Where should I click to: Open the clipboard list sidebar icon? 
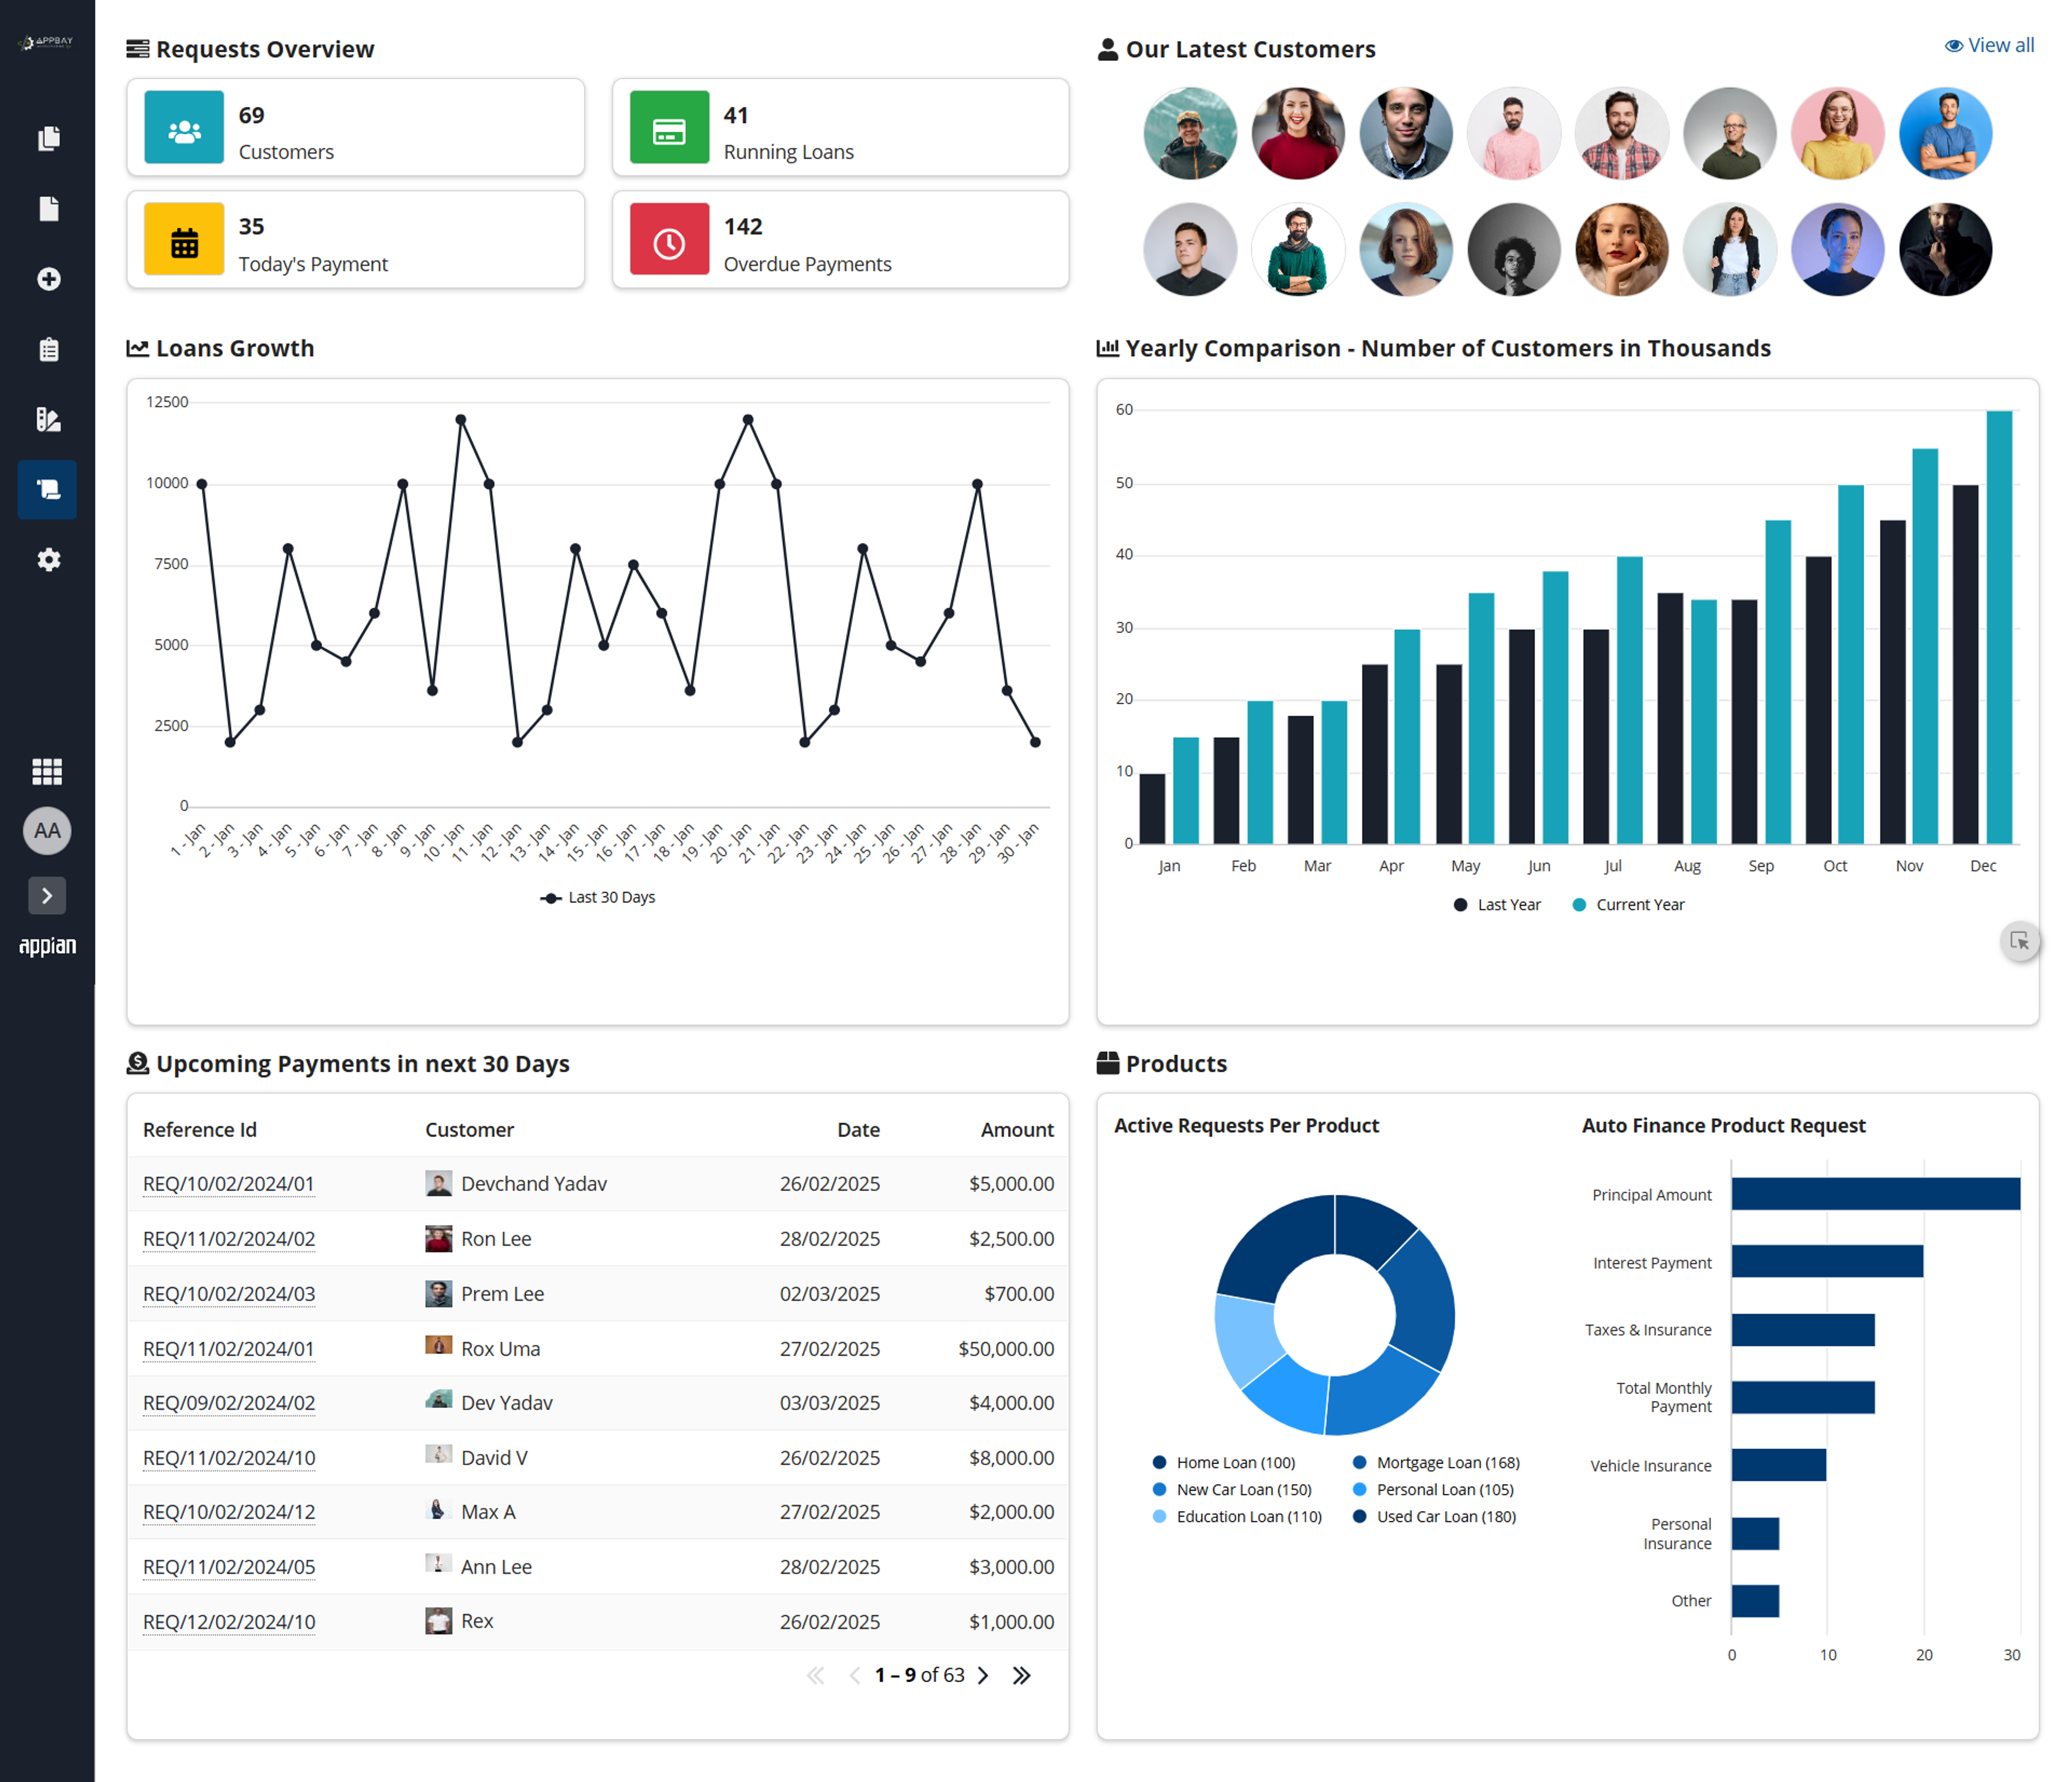(x=48, y=349)
